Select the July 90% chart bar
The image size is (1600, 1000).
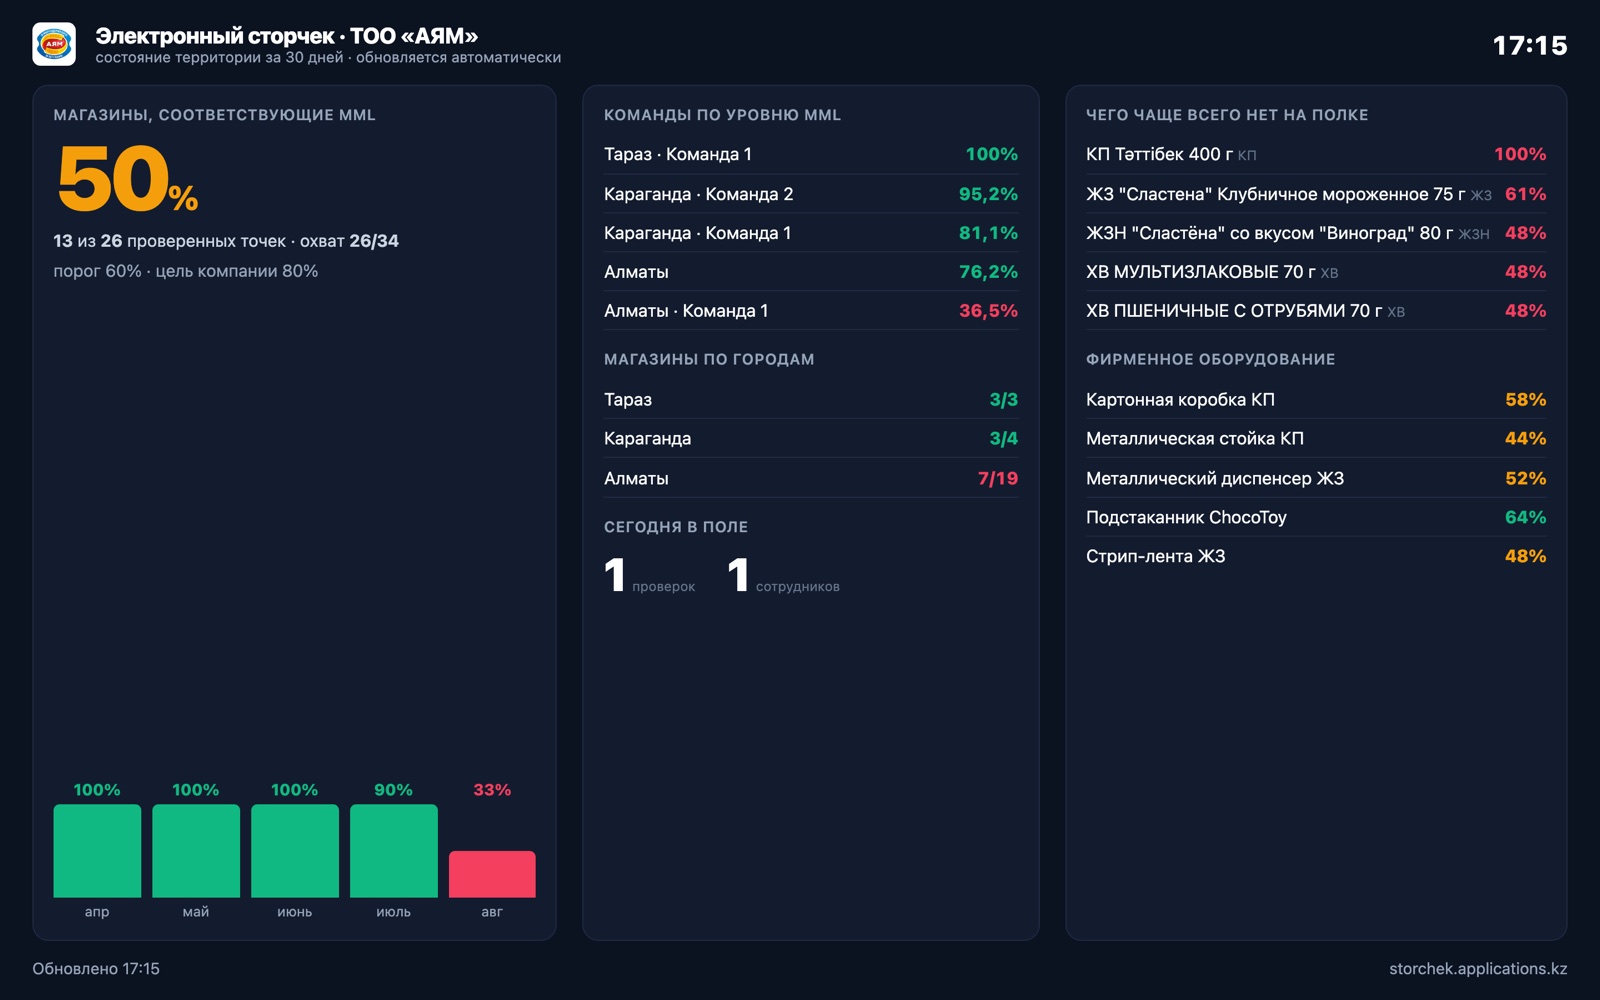click(x=394, y=850)
